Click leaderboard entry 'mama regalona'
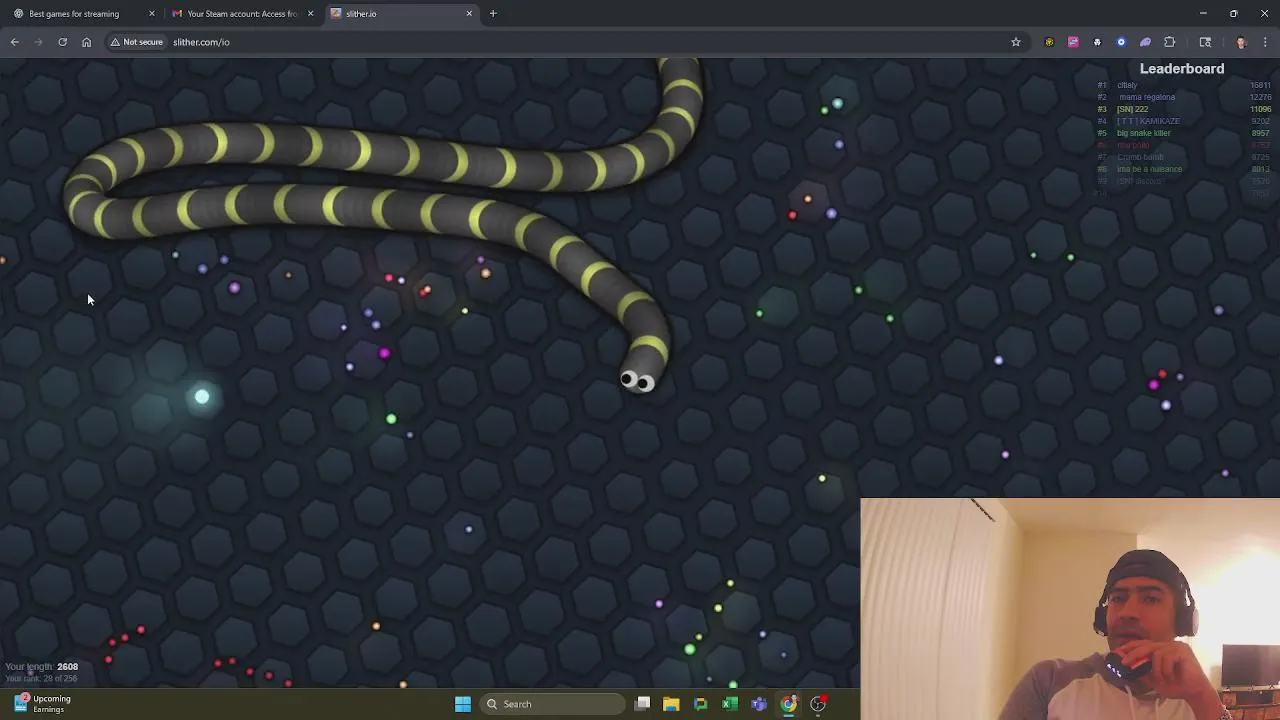 1146,97
